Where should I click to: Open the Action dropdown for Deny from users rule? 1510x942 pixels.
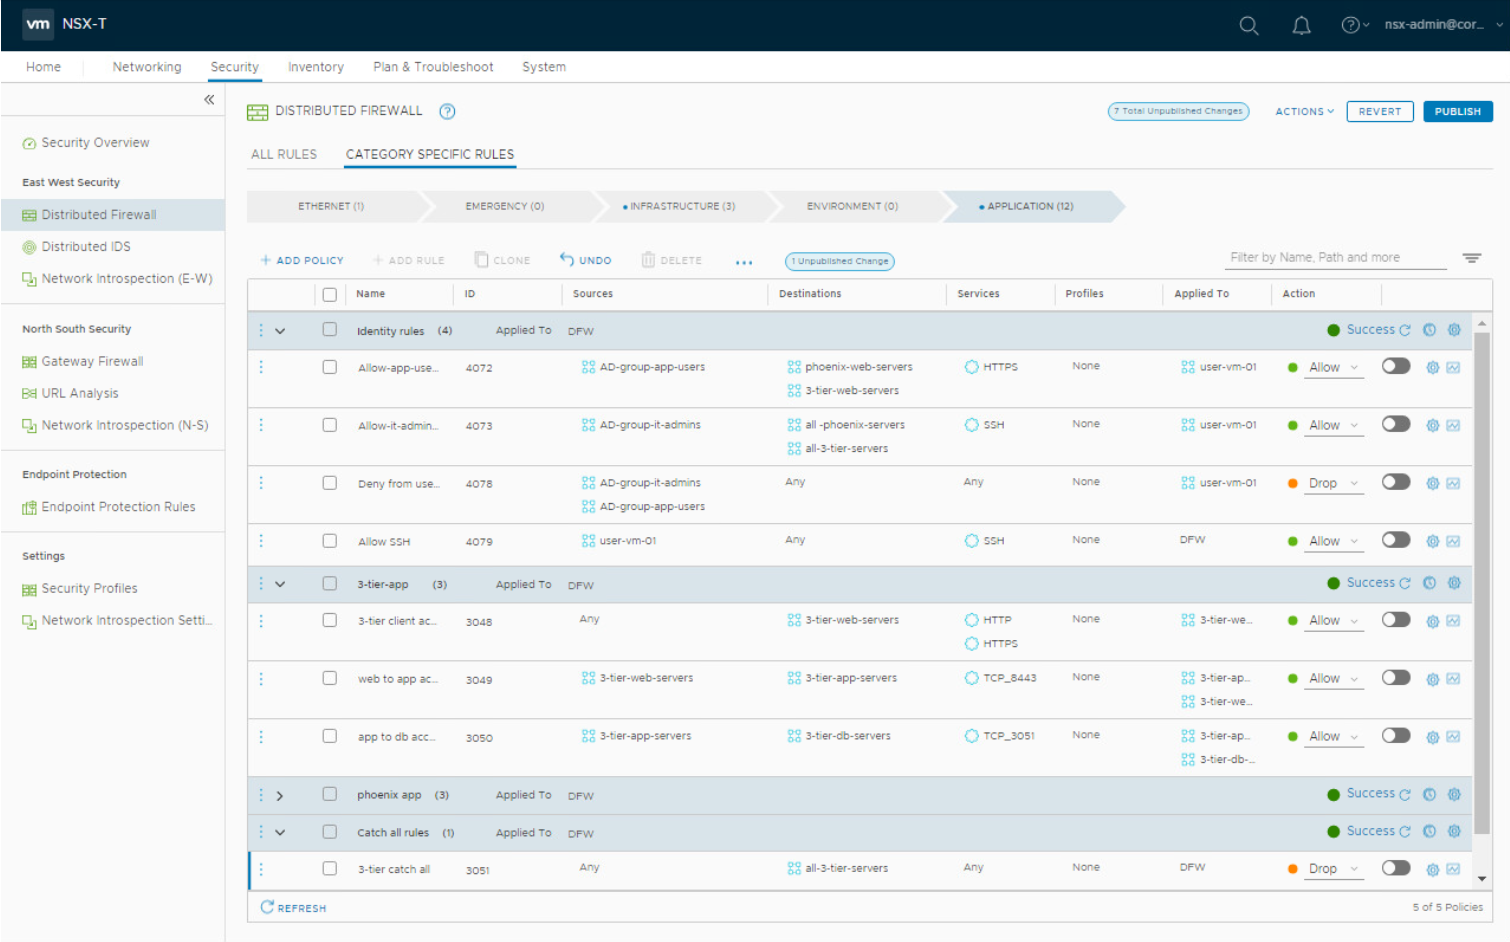click(1334, 483)
